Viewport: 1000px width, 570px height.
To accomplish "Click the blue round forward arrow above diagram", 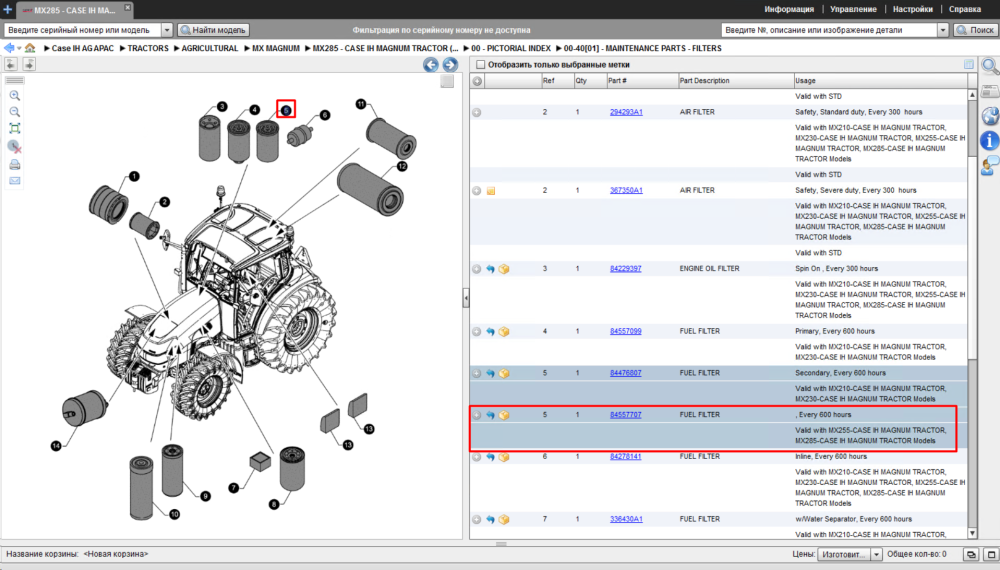I will point(450,64).
